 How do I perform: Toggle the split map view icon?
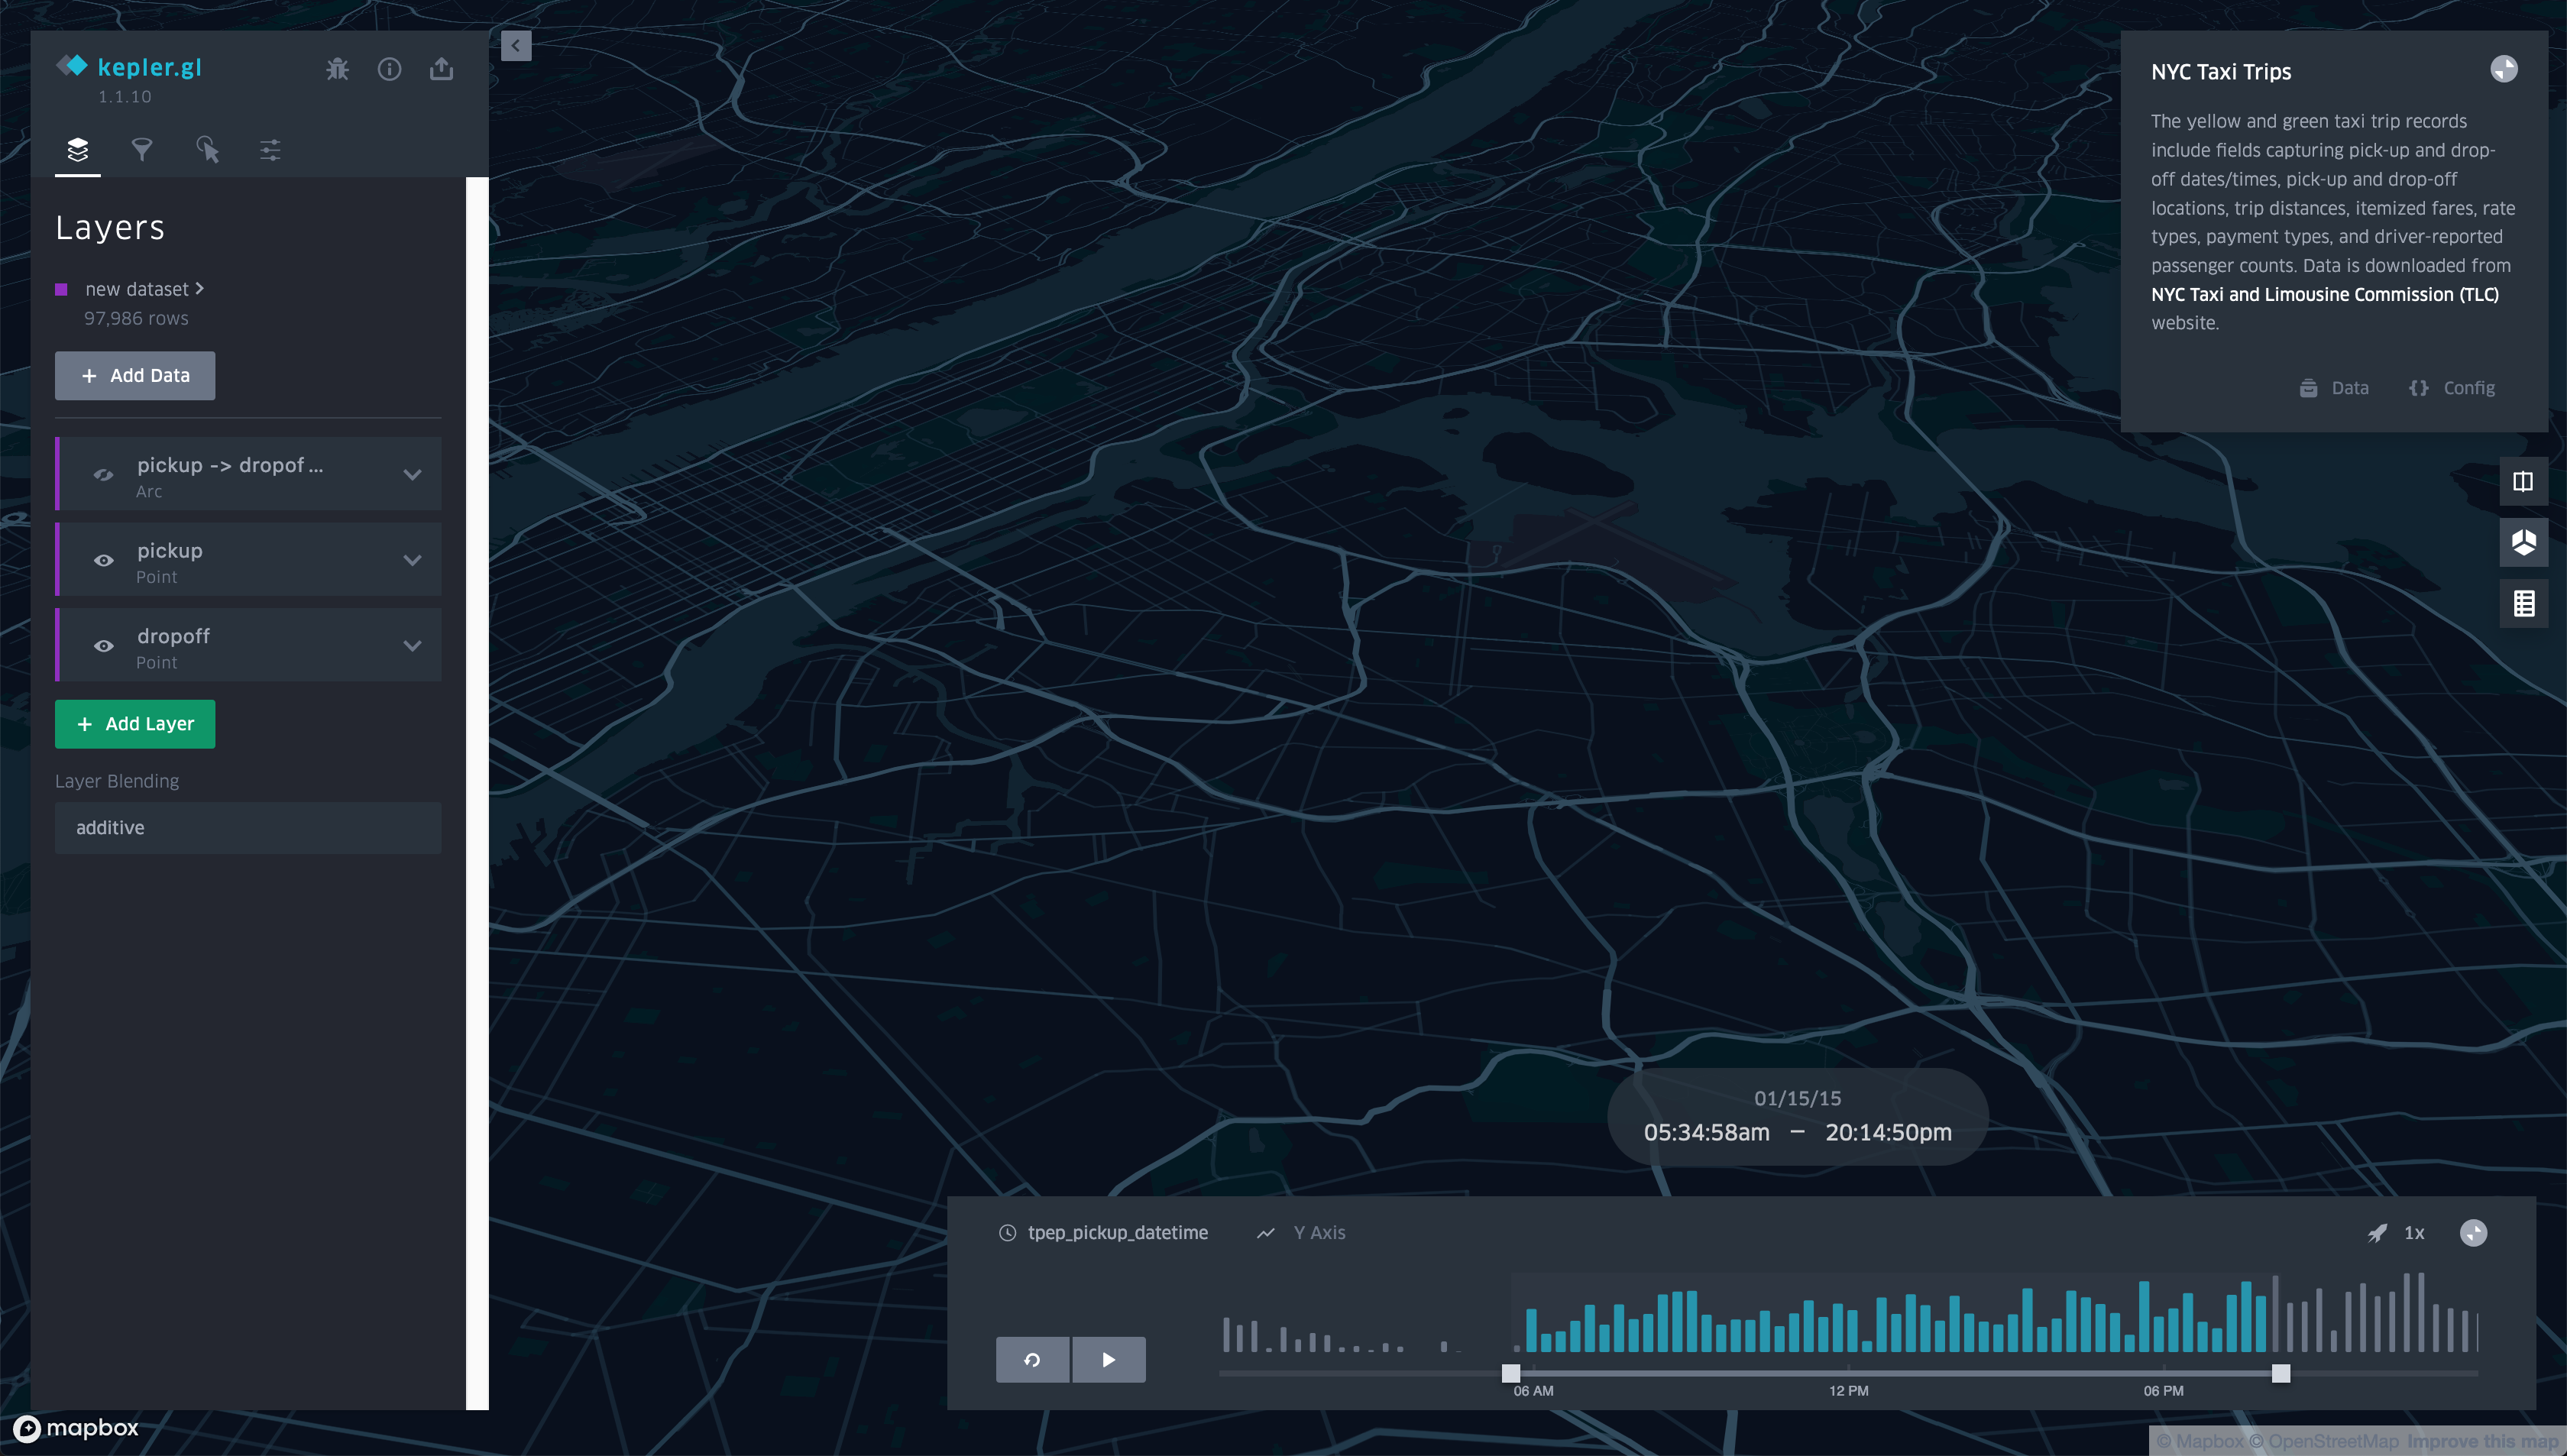pyautogui.click(x=2524, y=481)
